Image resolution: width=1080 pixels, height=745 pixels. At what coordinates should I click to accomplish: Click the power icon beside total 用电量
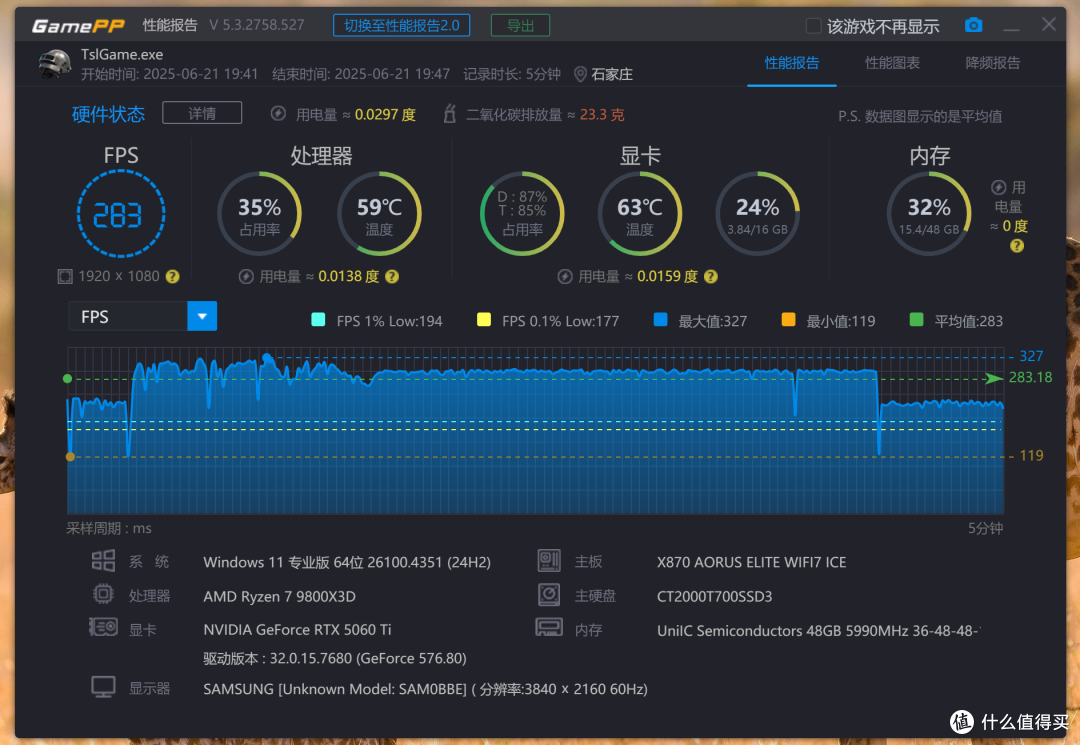coord(278,114)
